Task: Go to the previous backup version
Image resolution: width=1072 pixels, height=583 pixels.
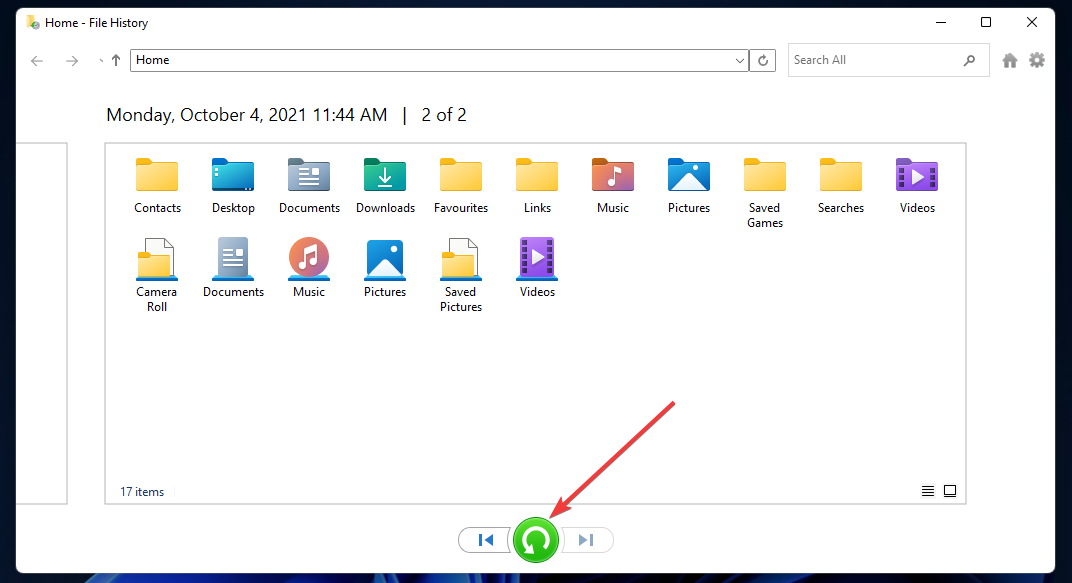Action: pyautogui.click(x=486, y=540)
